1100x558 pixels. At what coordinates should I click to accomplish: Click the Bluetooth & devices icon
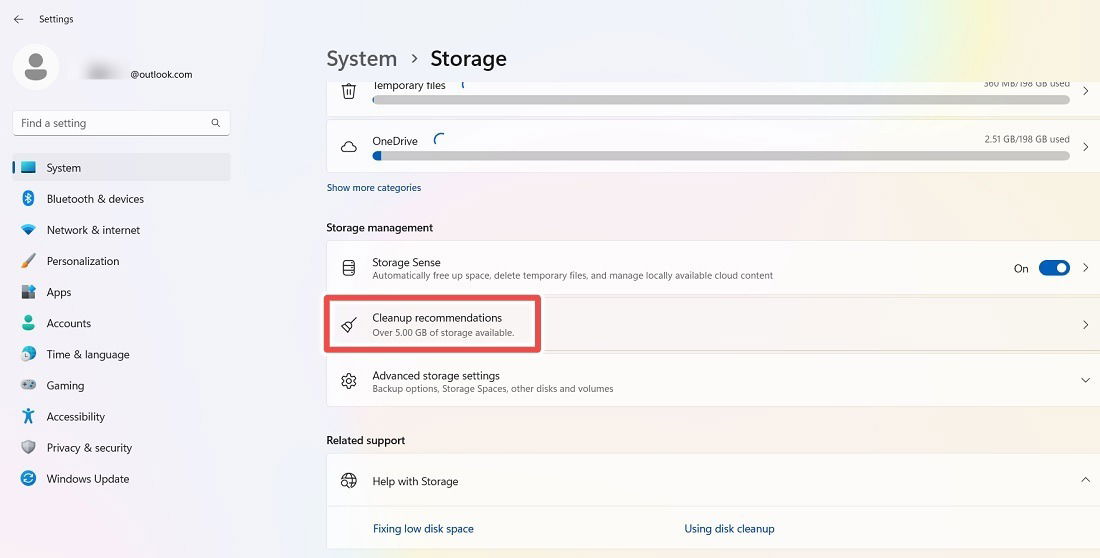(x=28, y=199)
